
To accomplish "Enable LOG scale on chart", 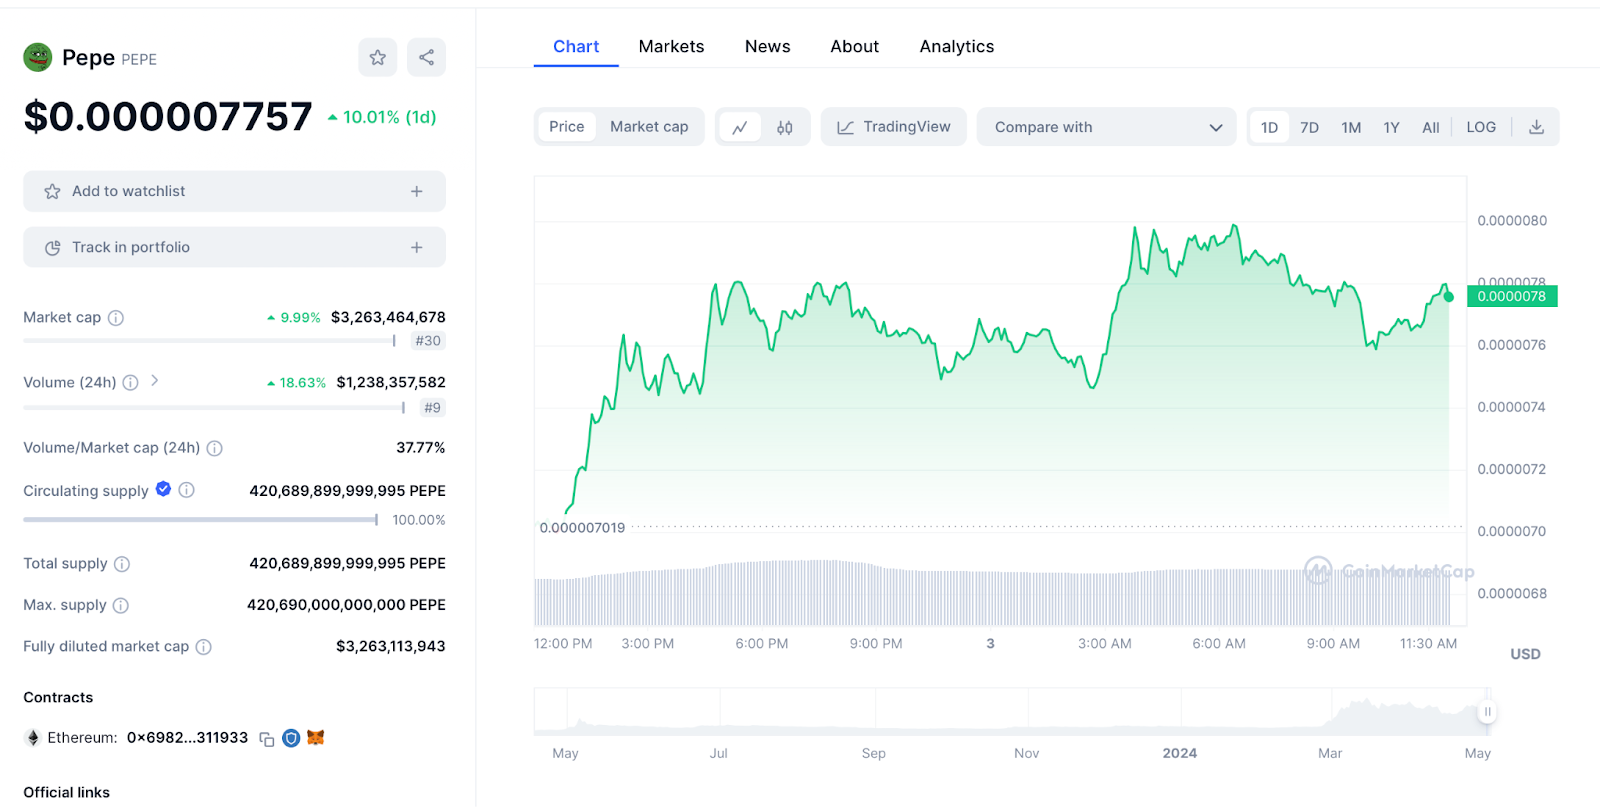I will tap(1481, 127).
